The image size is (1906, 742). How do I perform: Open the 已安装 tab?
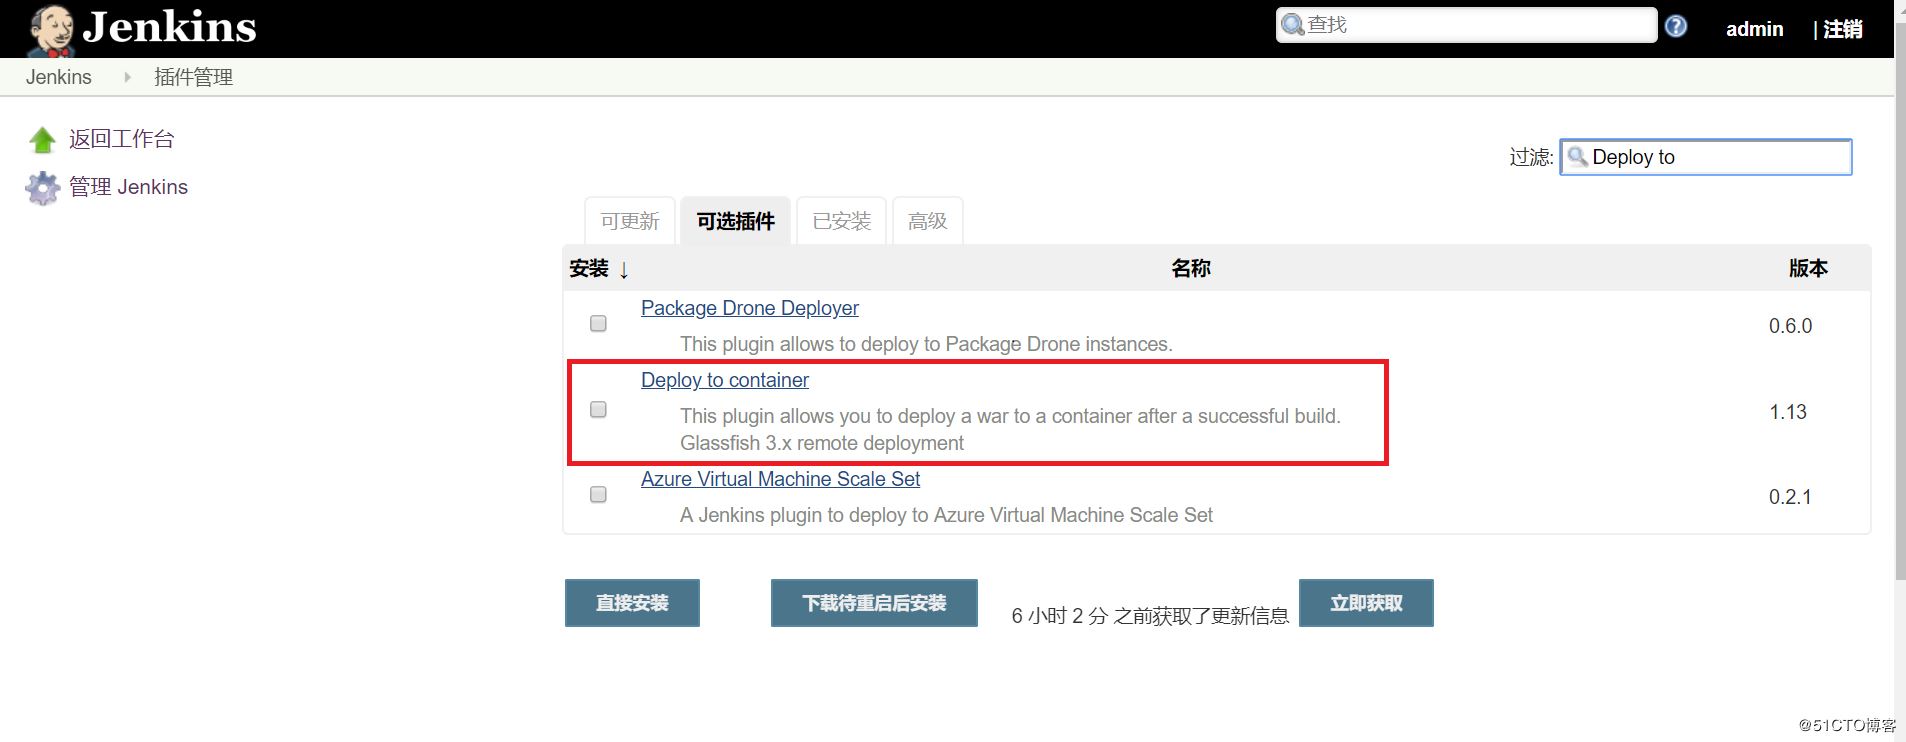coord(842,221)
